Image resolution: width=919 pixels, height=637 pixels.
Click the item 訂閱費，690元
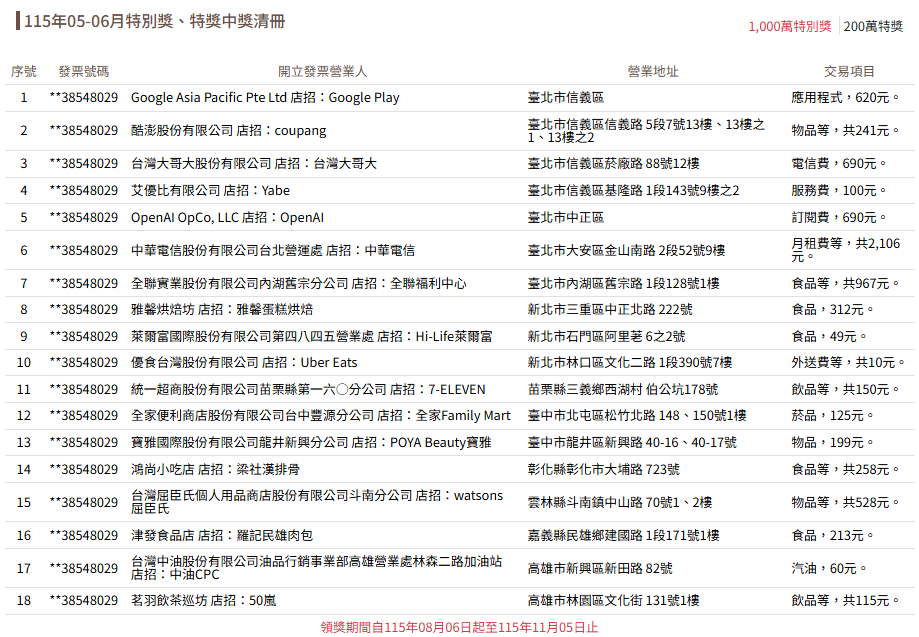(x=839, y=217)
